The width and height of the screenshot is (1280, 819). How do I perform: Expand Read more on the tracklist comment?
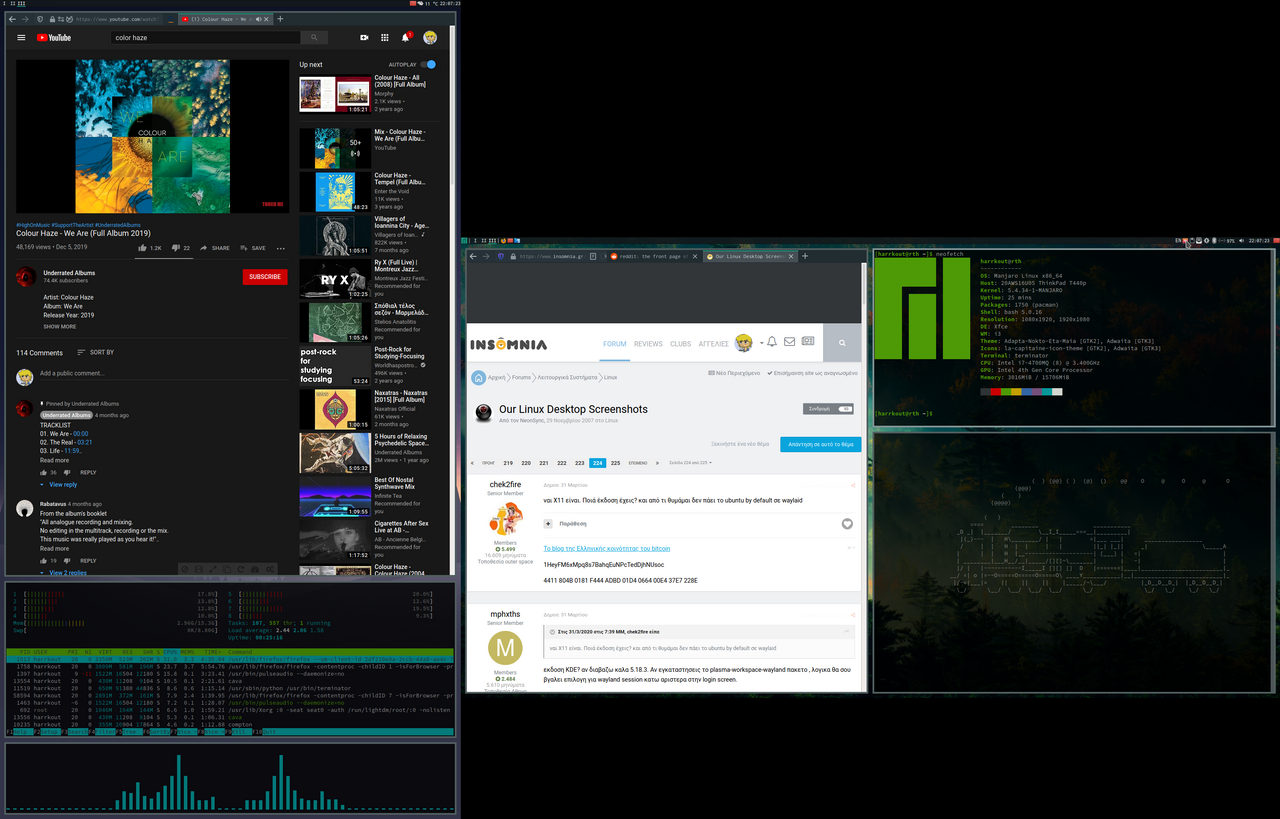(x=55, y=460)
